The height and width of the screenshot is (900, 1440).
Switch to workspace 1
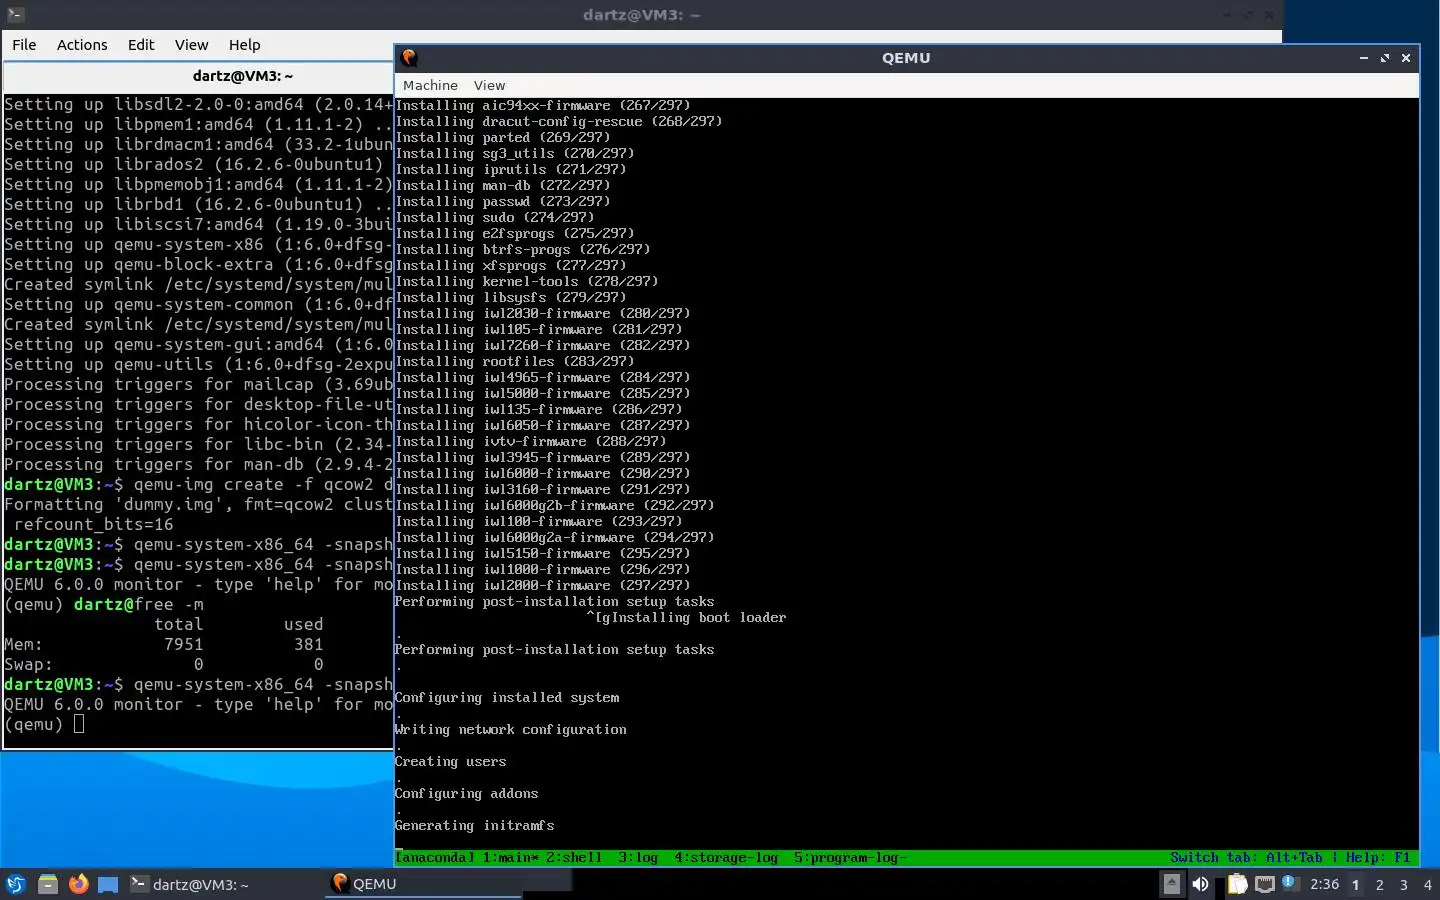tap(1356, 884)
